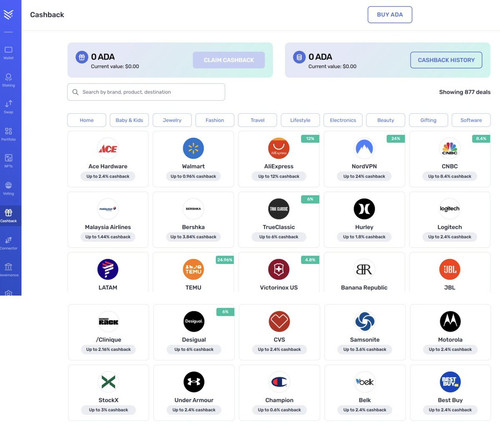Click the CNBC peacock logo
The width and height of the screenshot is (500, 430).
pyautogui.click(x=449, y=148)
